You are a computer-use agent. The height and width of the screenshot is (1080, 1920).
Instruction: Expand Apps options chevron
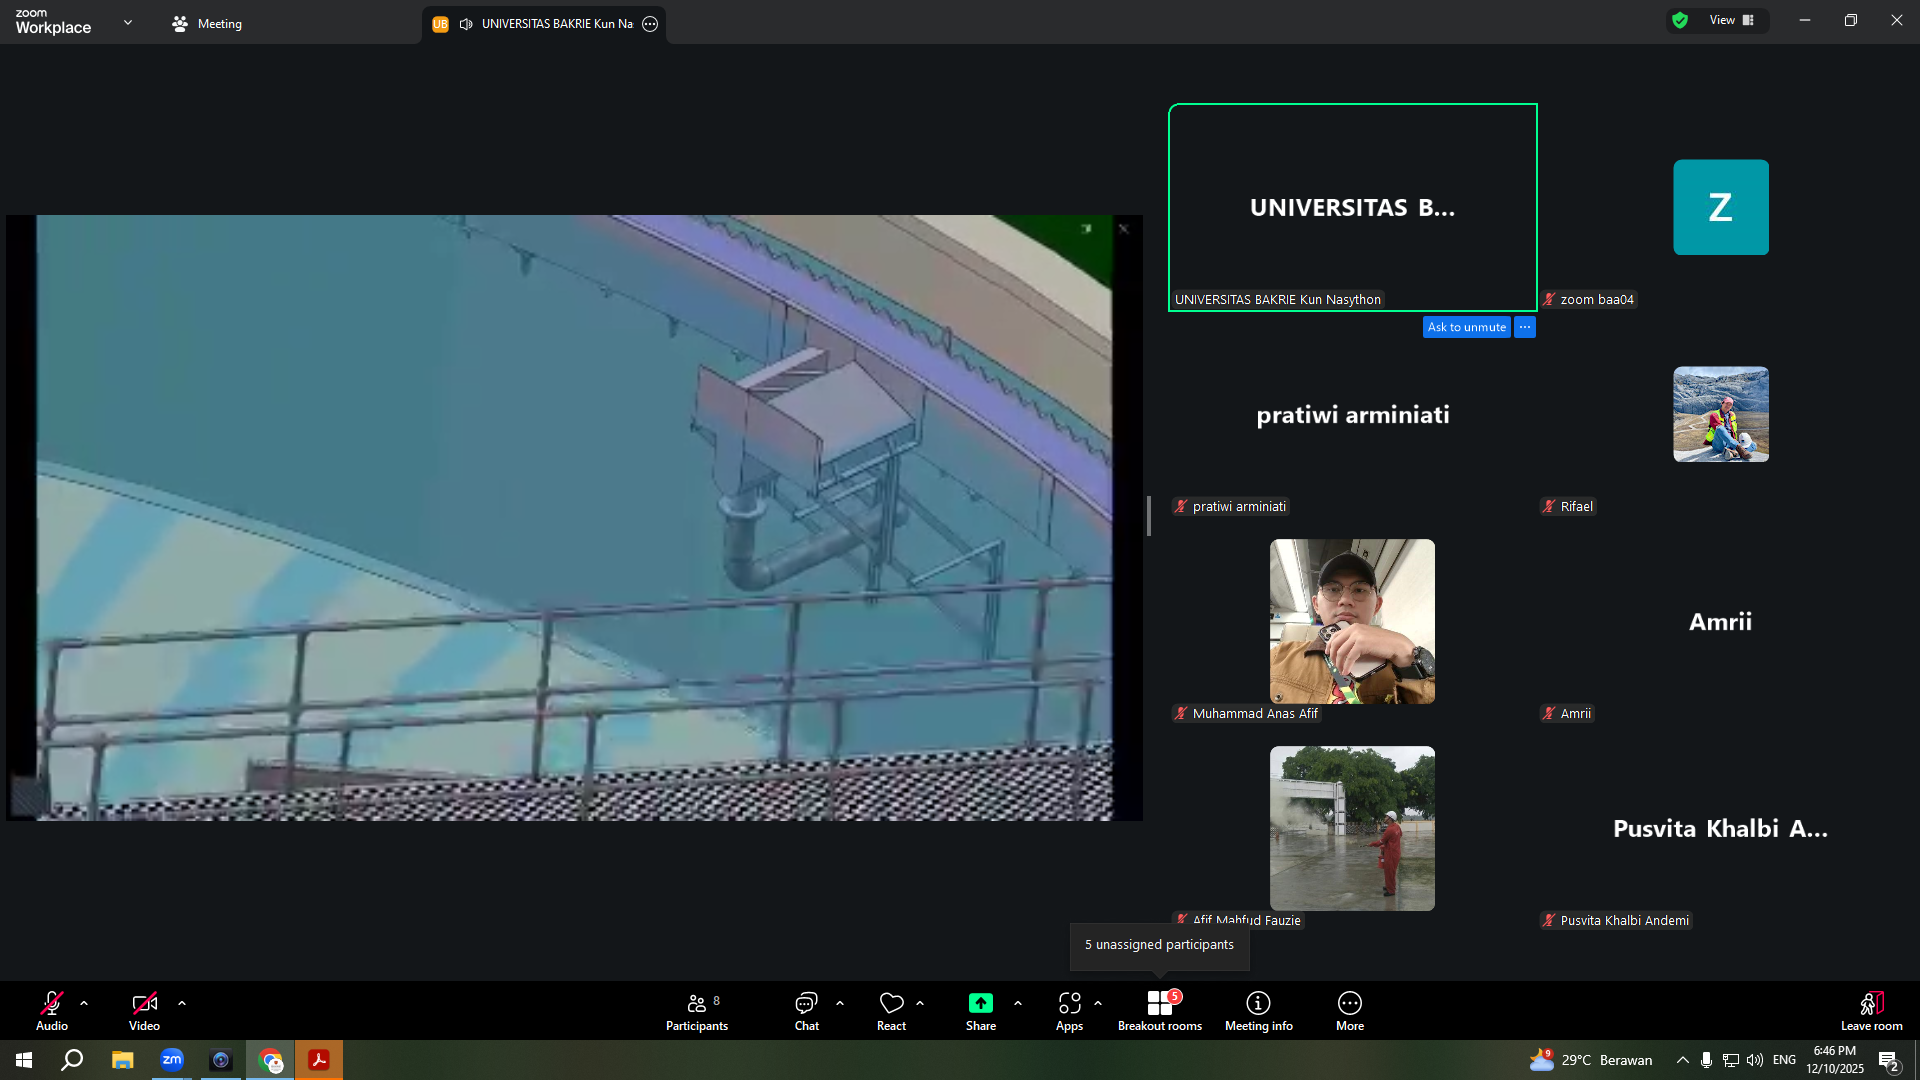[x=1098, y=1003]
